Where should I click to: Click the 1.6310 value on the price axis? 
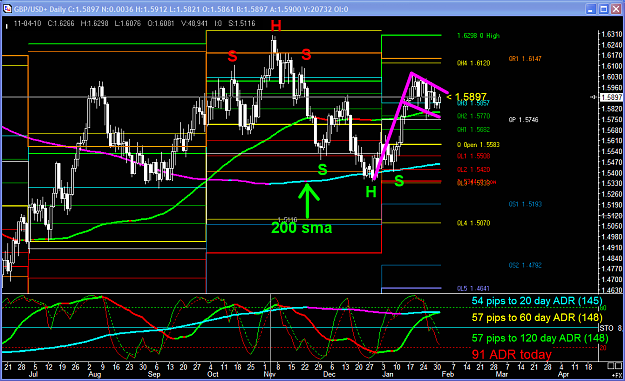click(x=611, y=35)
